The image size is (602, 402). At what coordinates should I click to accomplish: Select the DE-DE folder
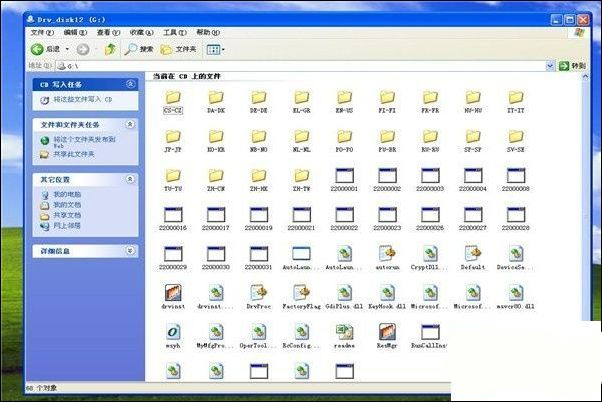click(x=259, y=102)
